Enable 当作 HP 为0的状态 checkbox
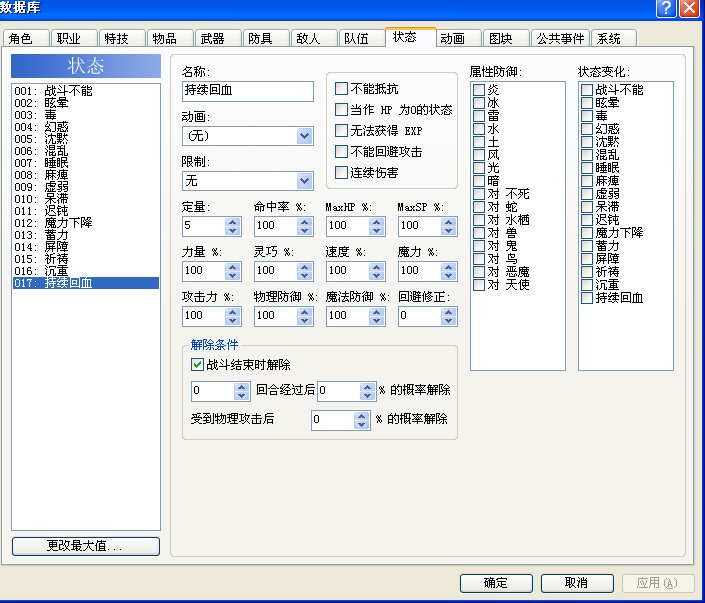This screenshot has width=705, height=603. [341, 109]
